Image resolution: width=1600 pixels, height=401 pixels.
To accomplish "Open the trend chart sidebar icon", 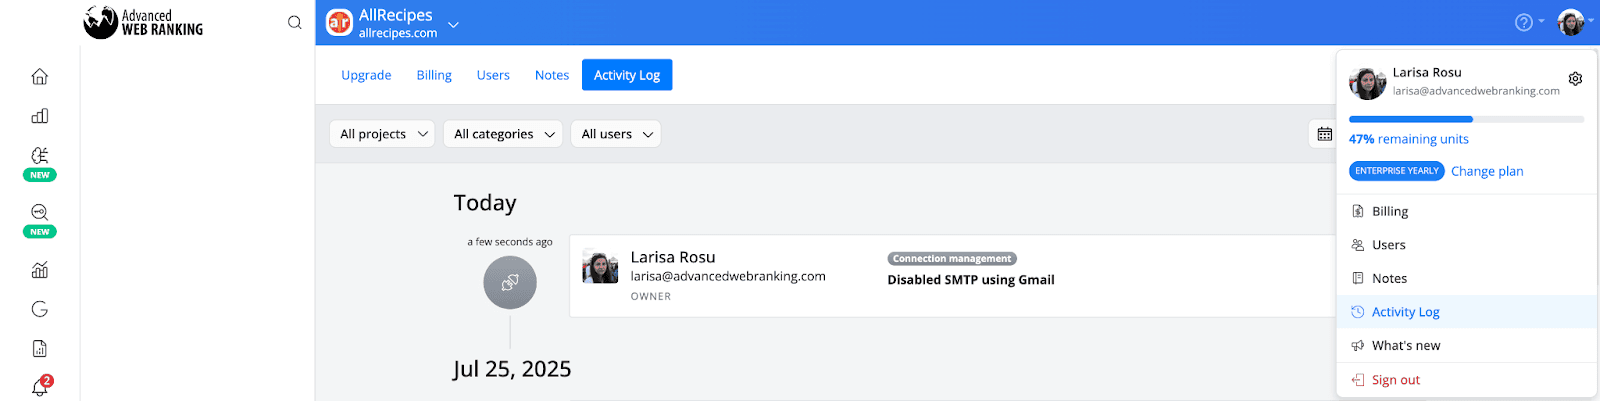I will [x=40, y=270].
